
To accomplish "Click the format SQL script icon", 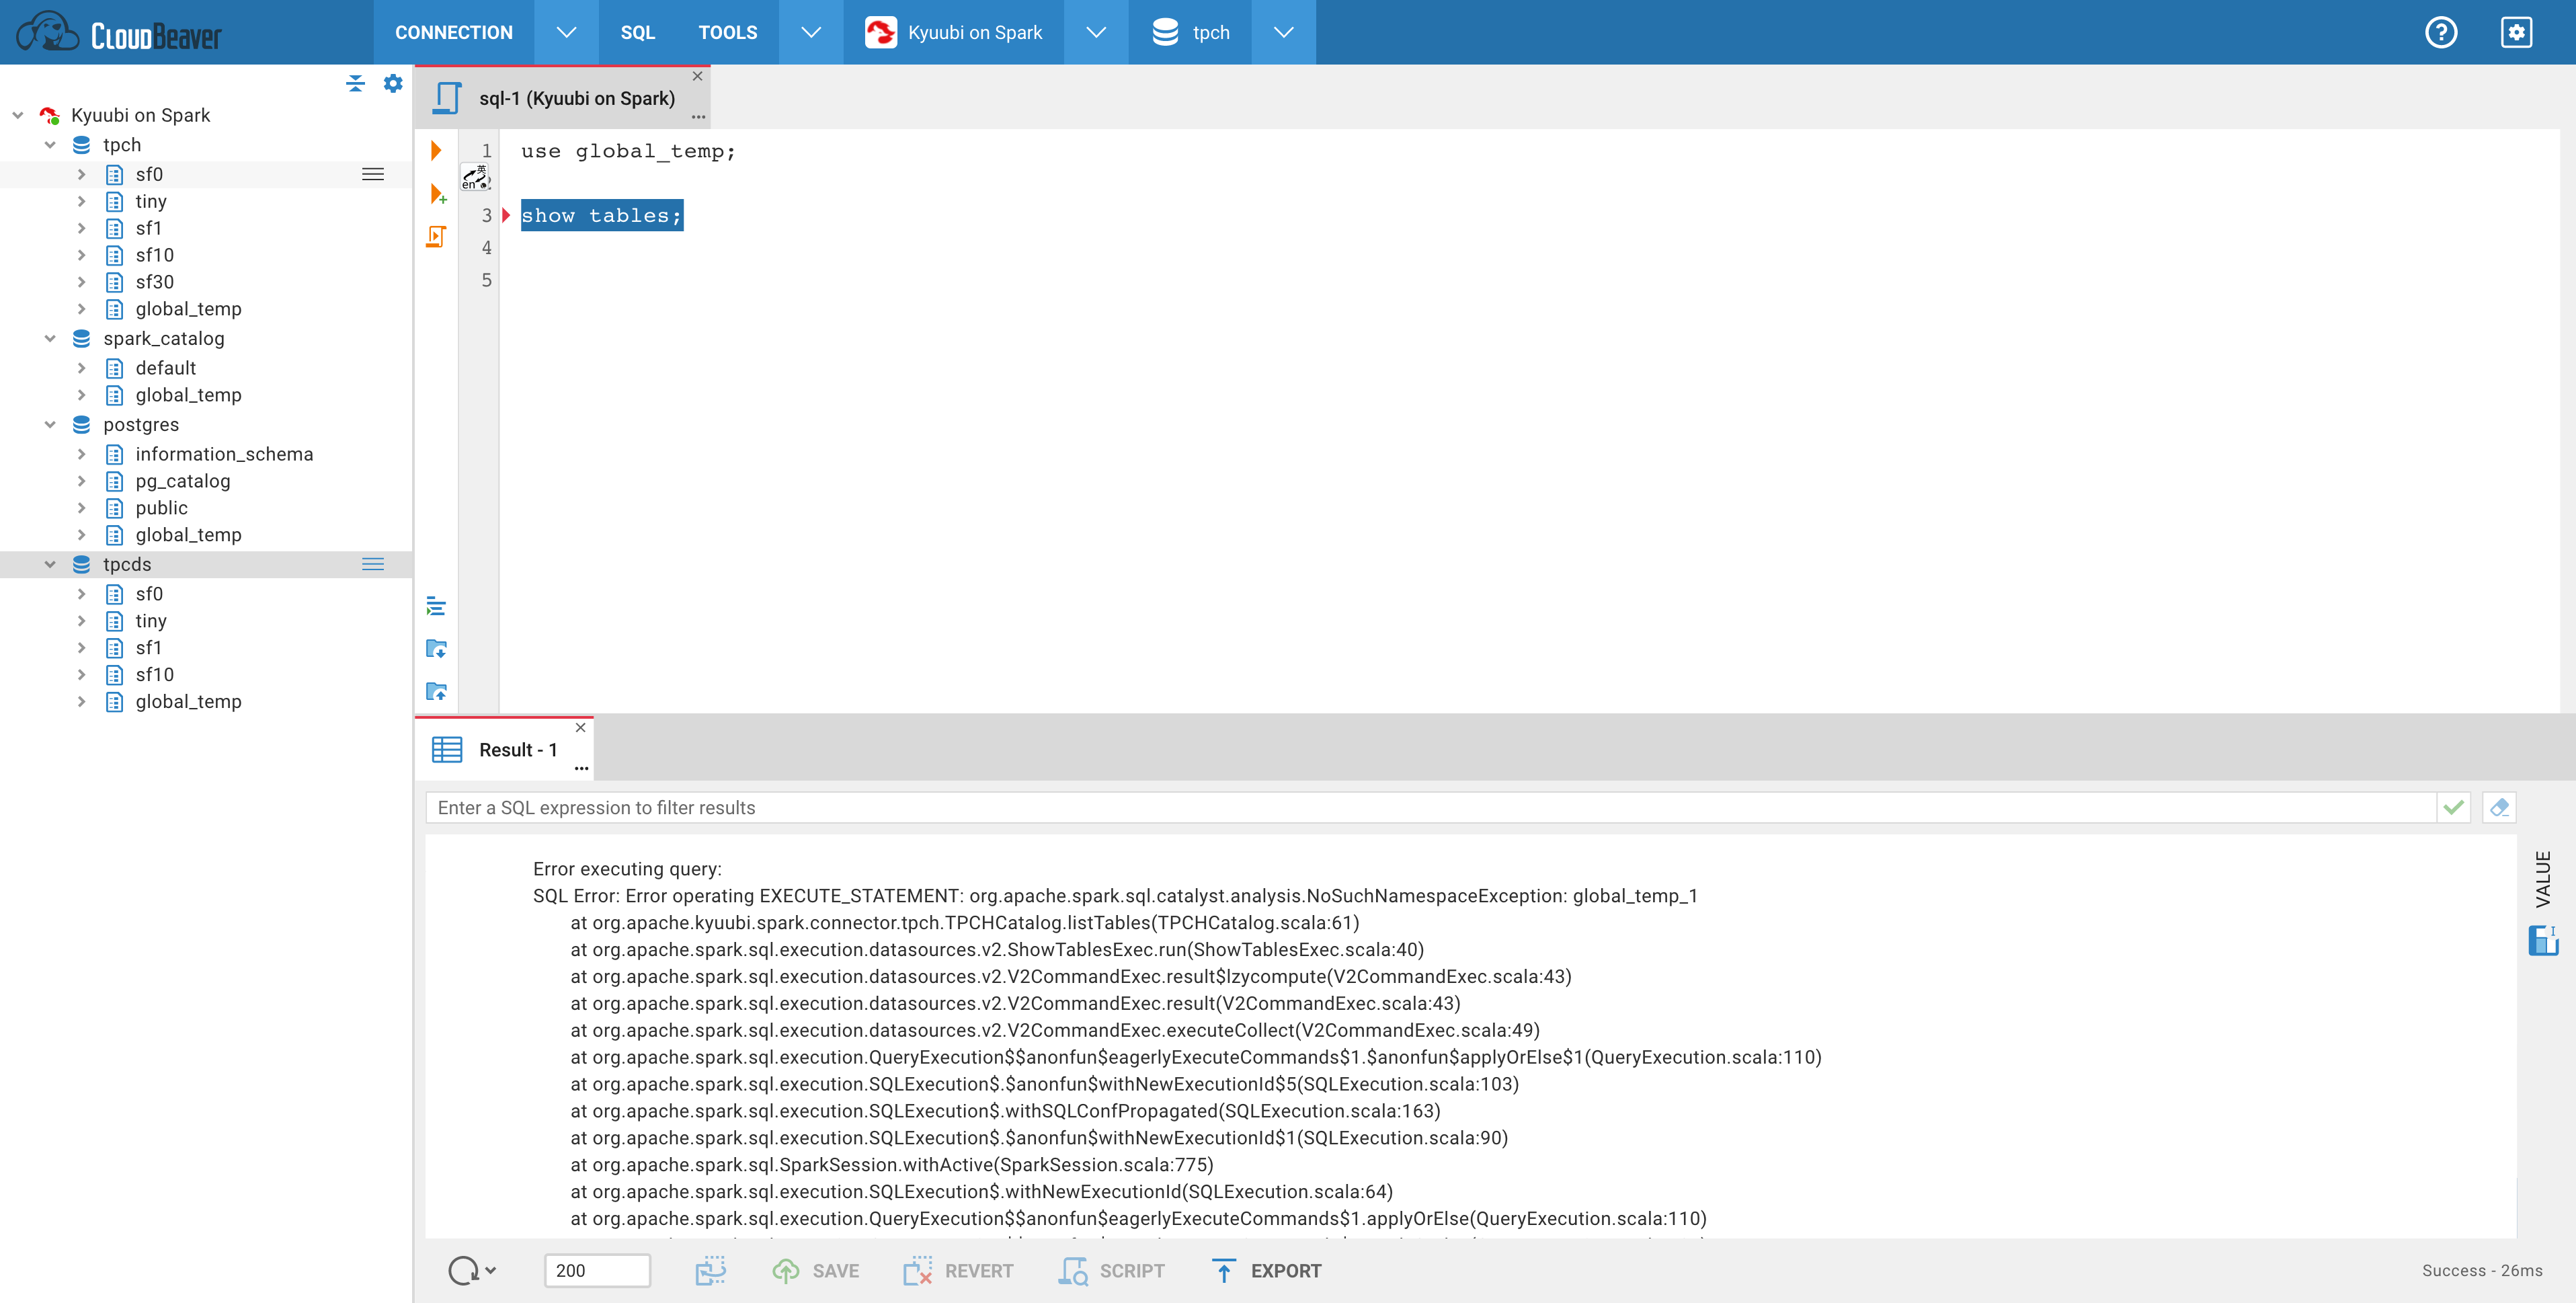I will [x=436, y=606].
